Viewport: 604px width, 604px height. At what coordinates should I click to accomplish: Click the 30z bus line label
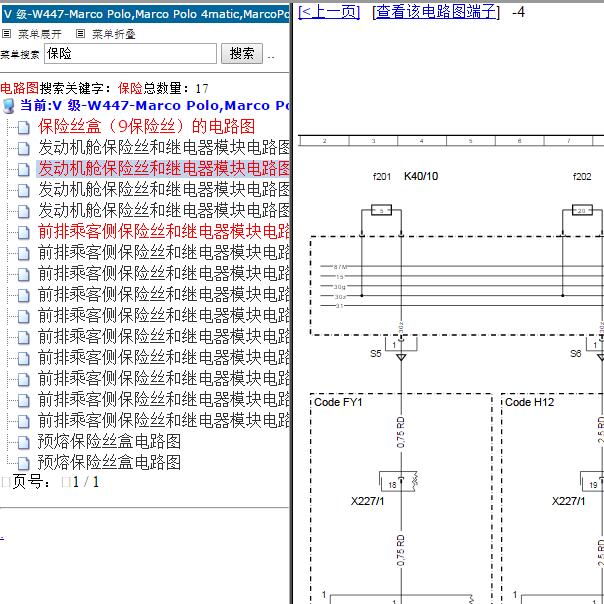(x=340, y=297)
